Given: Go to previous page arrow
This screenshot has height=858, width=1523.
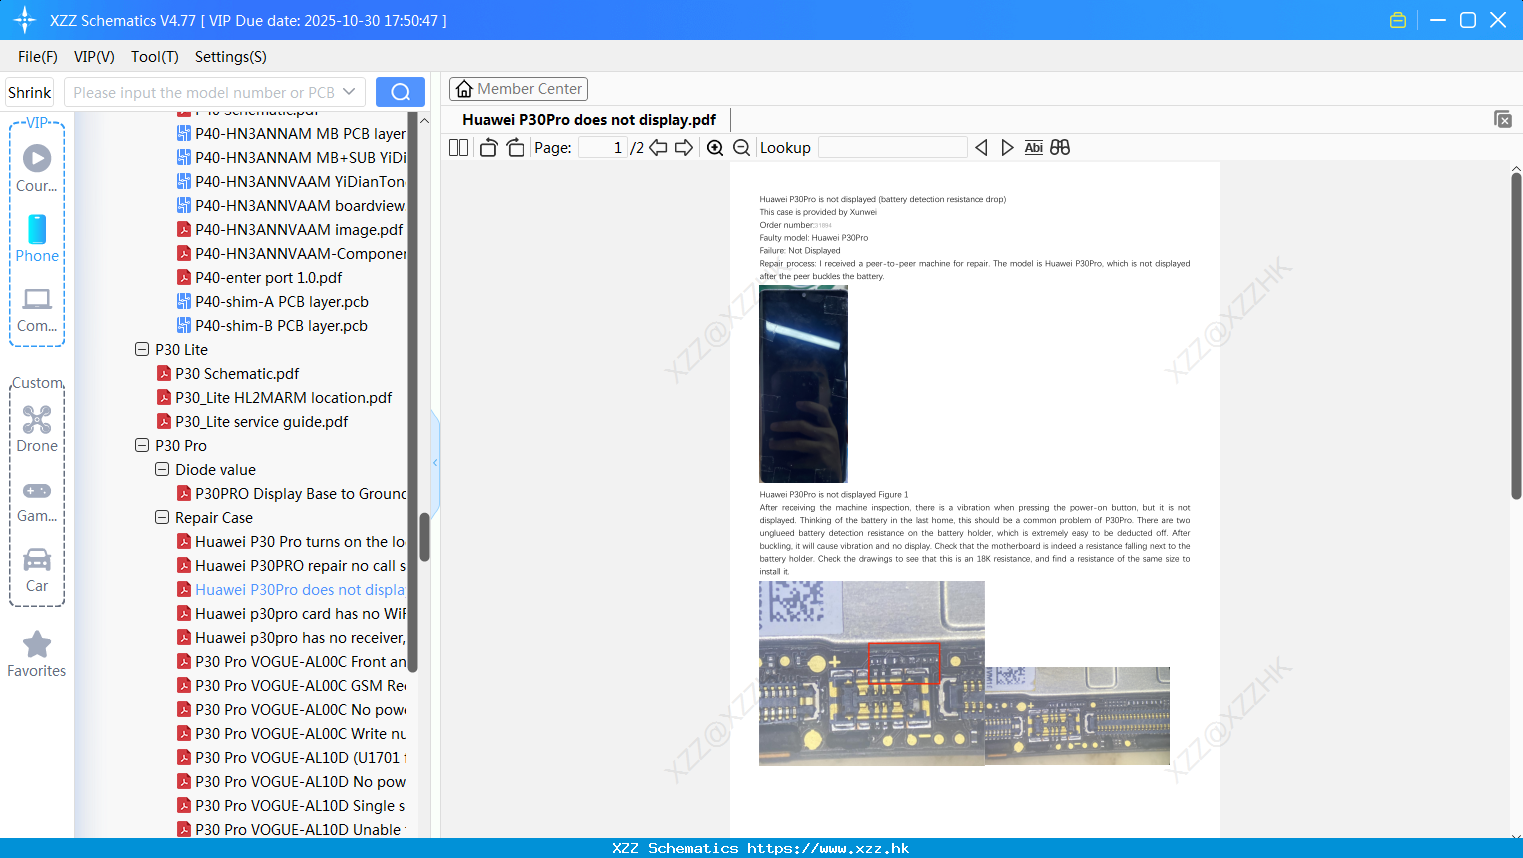Looking at the screenshot, I should point(658,147).
